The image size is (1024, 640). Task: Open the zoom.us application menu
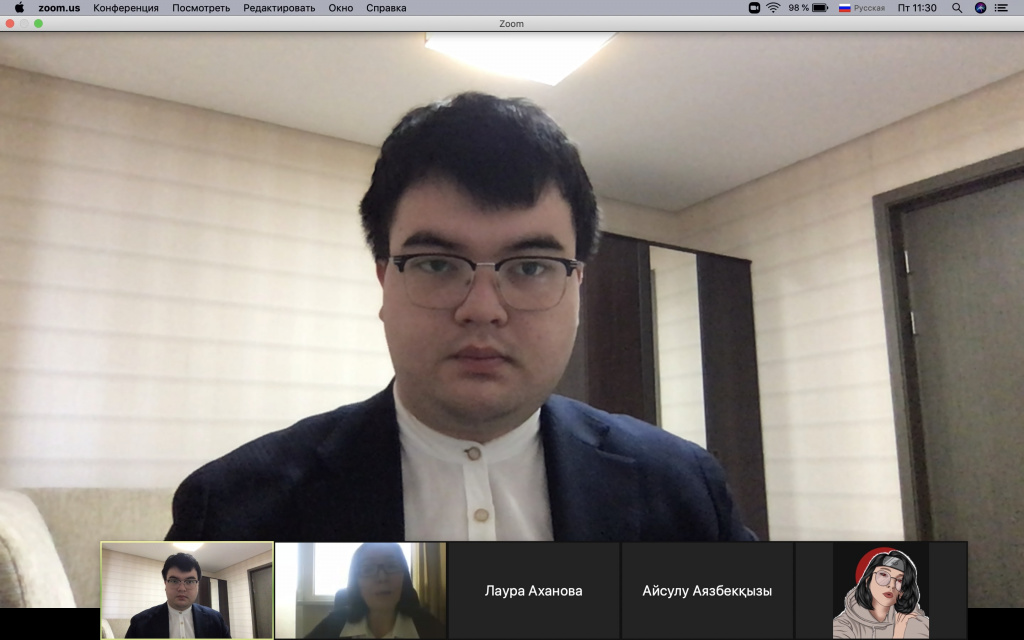pyautogui.click(x=59, y=8)
